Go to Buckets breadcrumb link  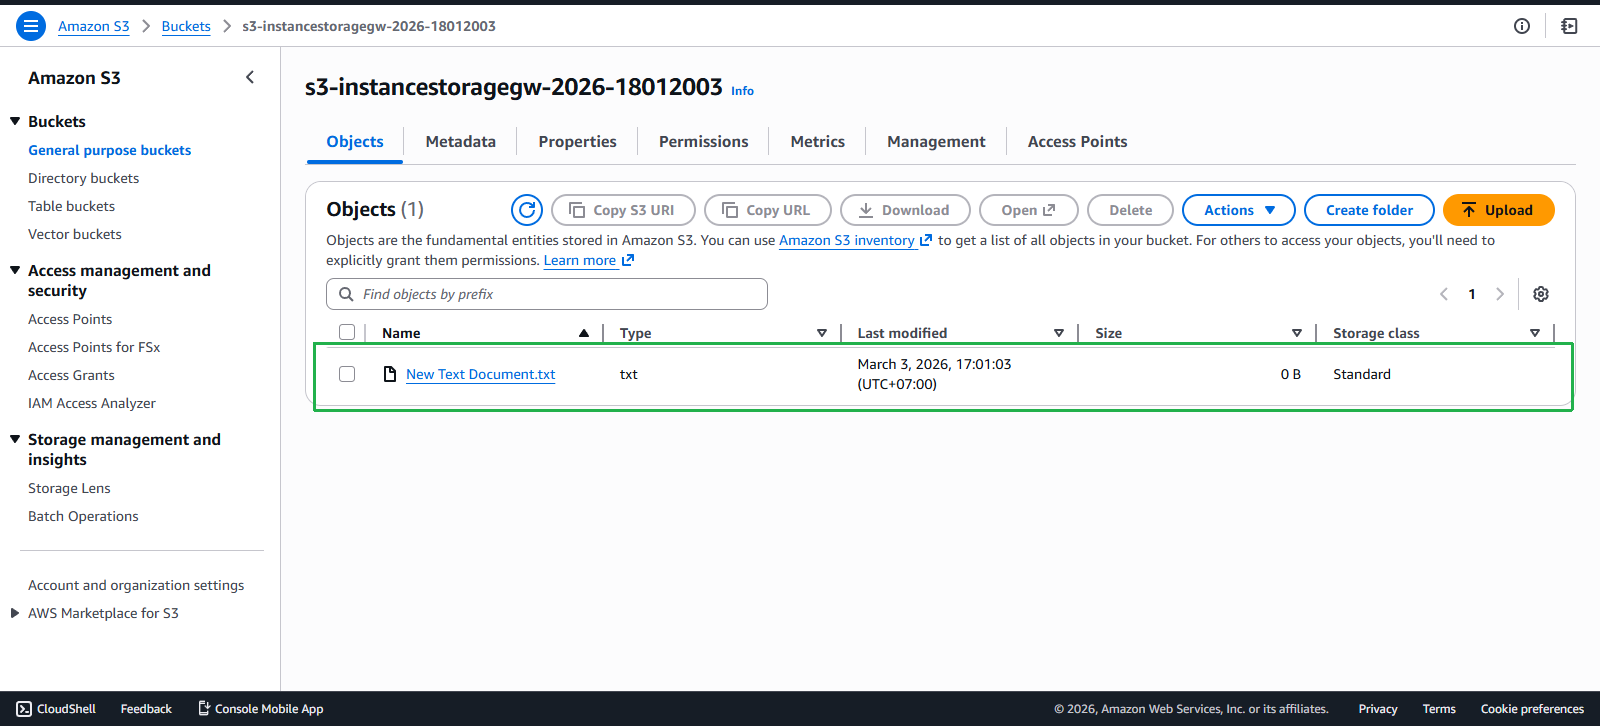click(186, 26)
